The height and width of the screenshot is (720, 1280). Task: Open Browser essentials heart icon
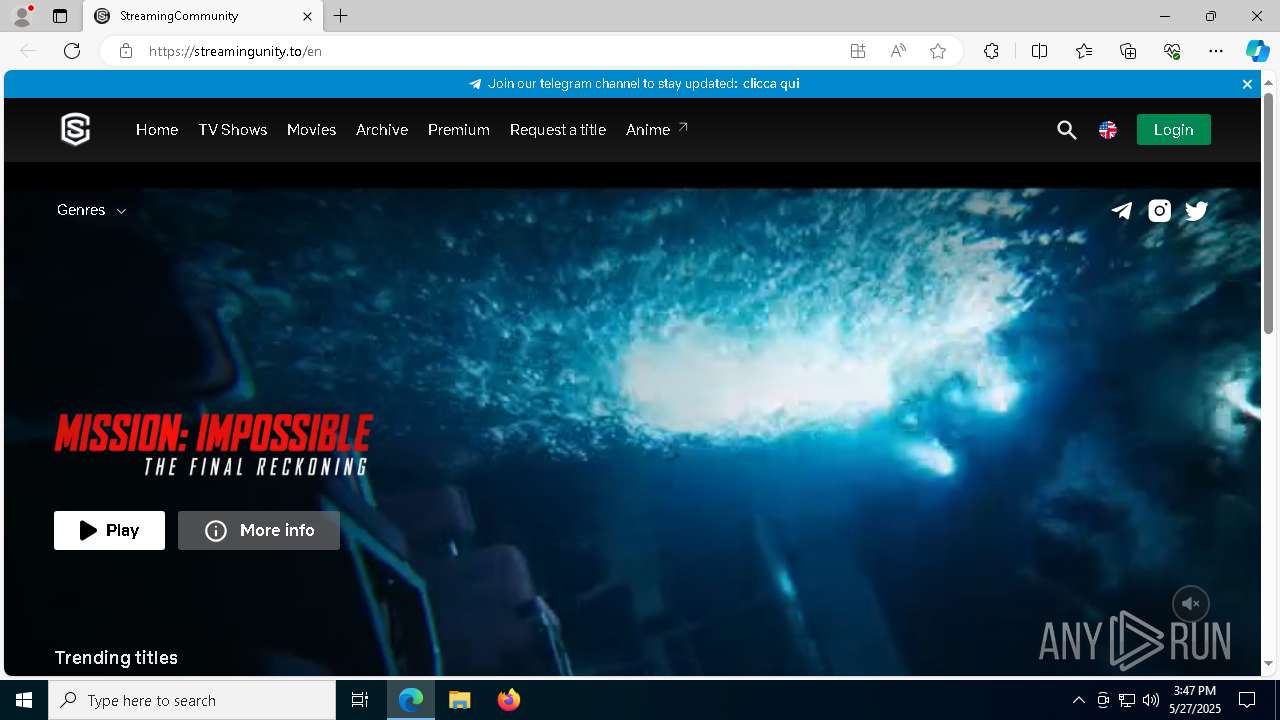(1172, 51)
